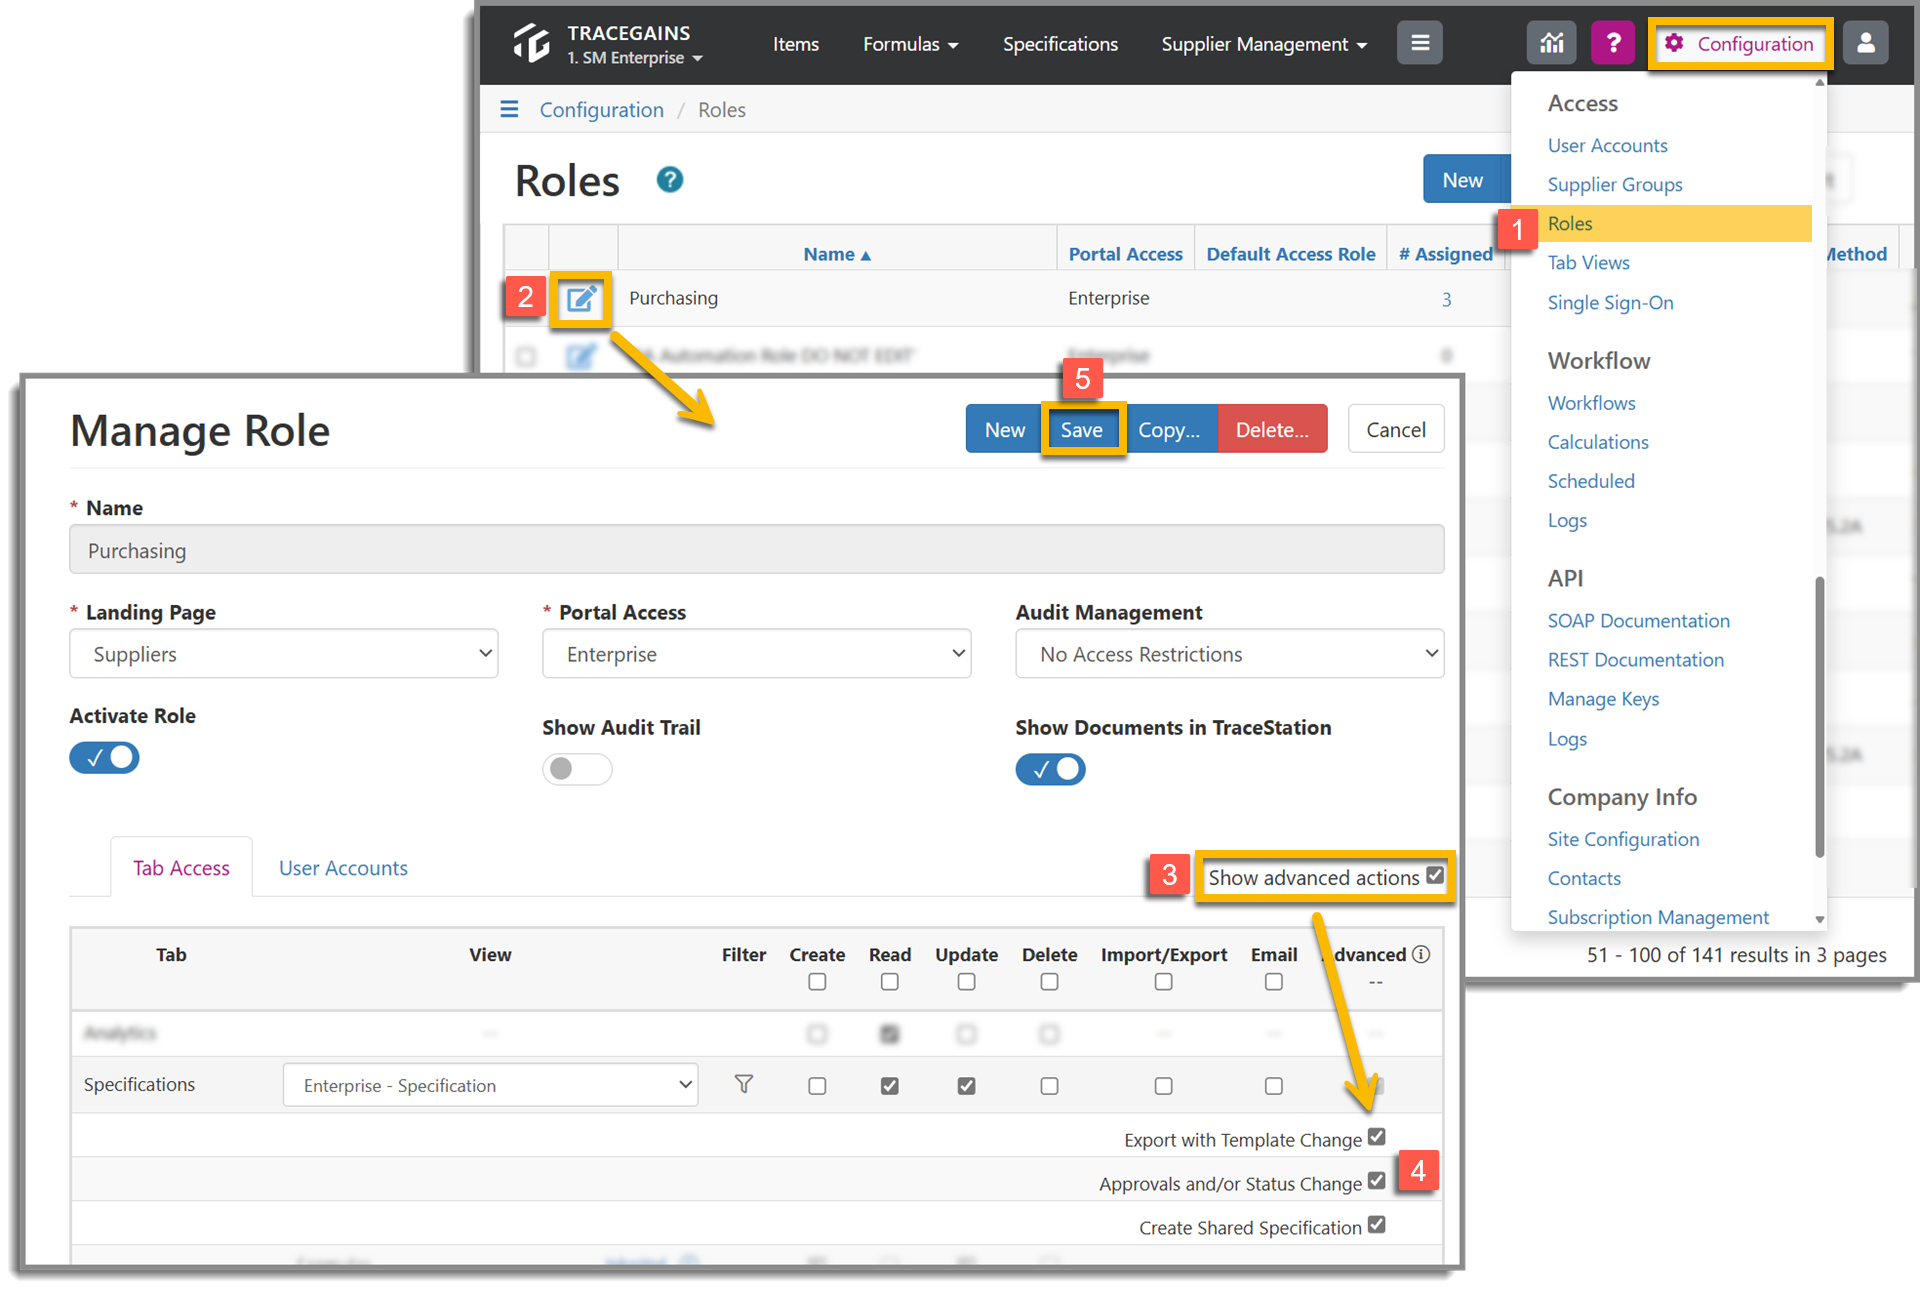Open Subscription Management link
The image size is (1920, 1290).
click(x=1658, y=917)
